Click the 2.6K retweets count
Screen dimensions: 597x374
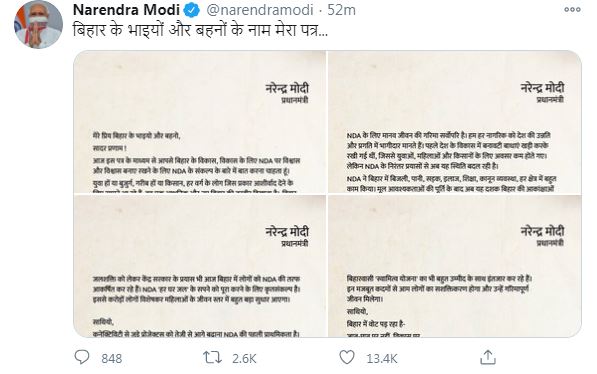point(244,358)
